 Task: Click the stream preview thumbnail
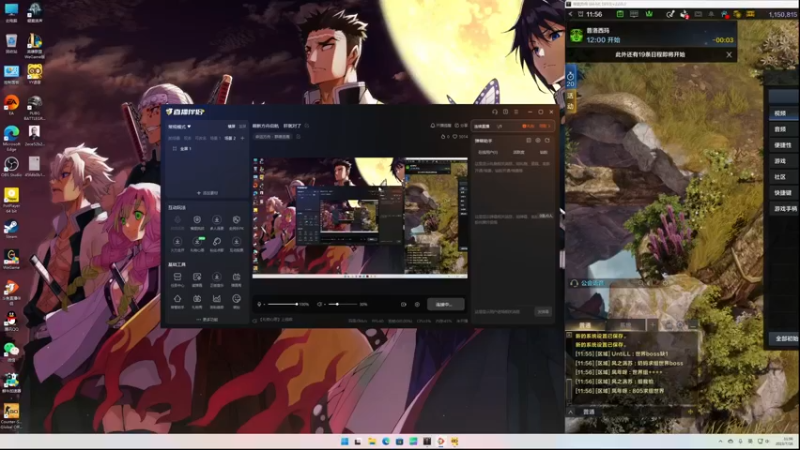(x=360, y=217)
